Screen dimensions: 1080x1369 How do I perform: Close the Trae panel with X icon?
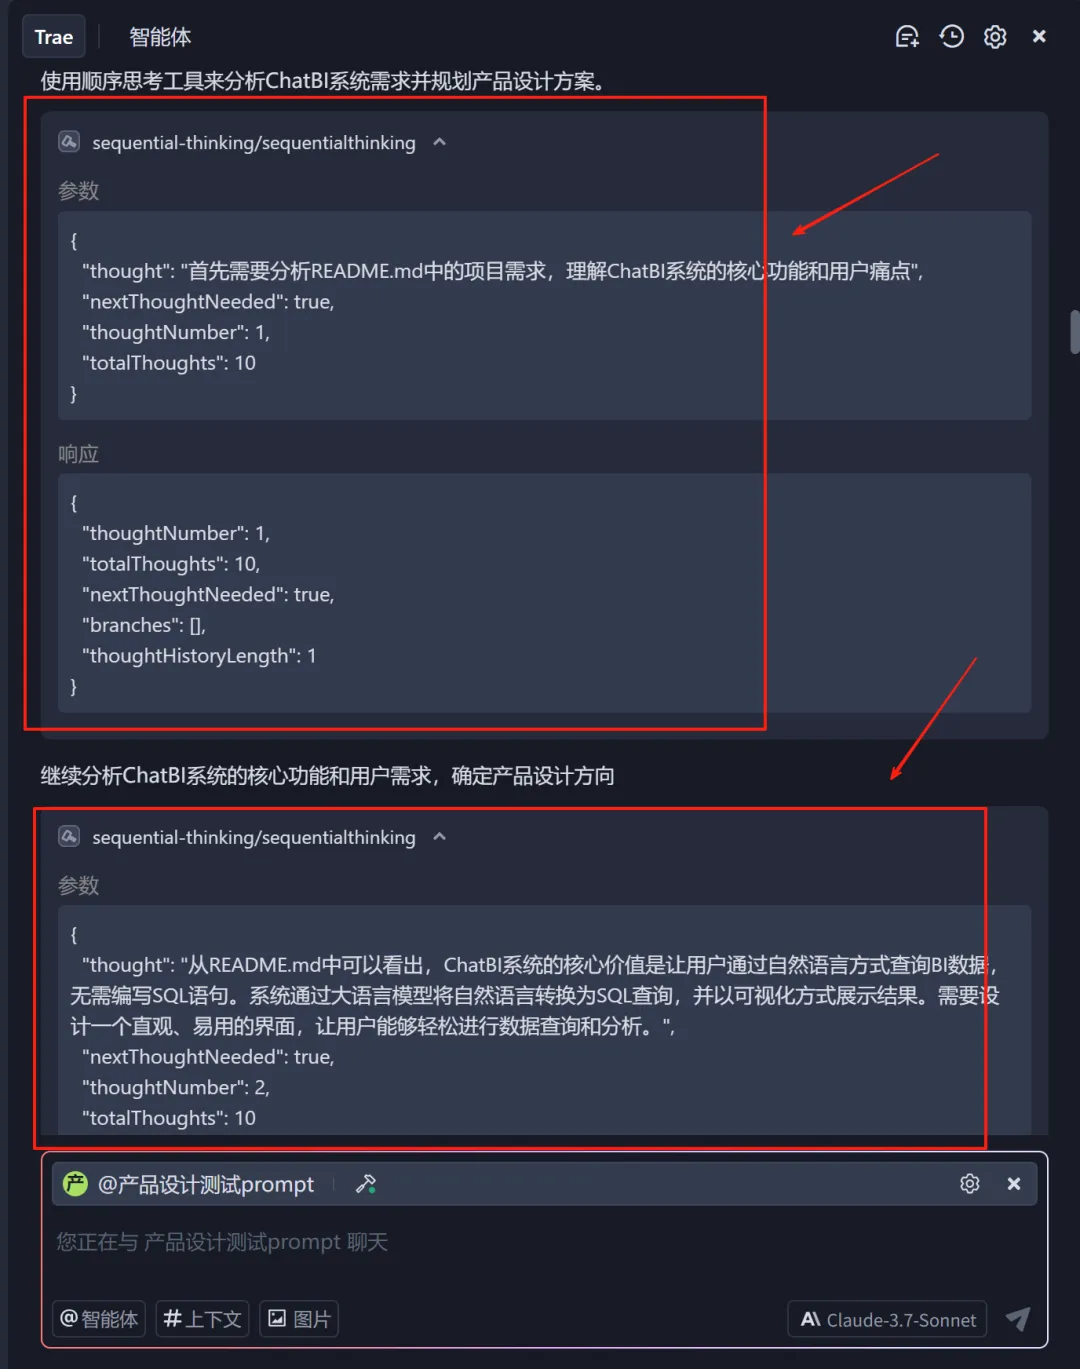[1039, 36]
